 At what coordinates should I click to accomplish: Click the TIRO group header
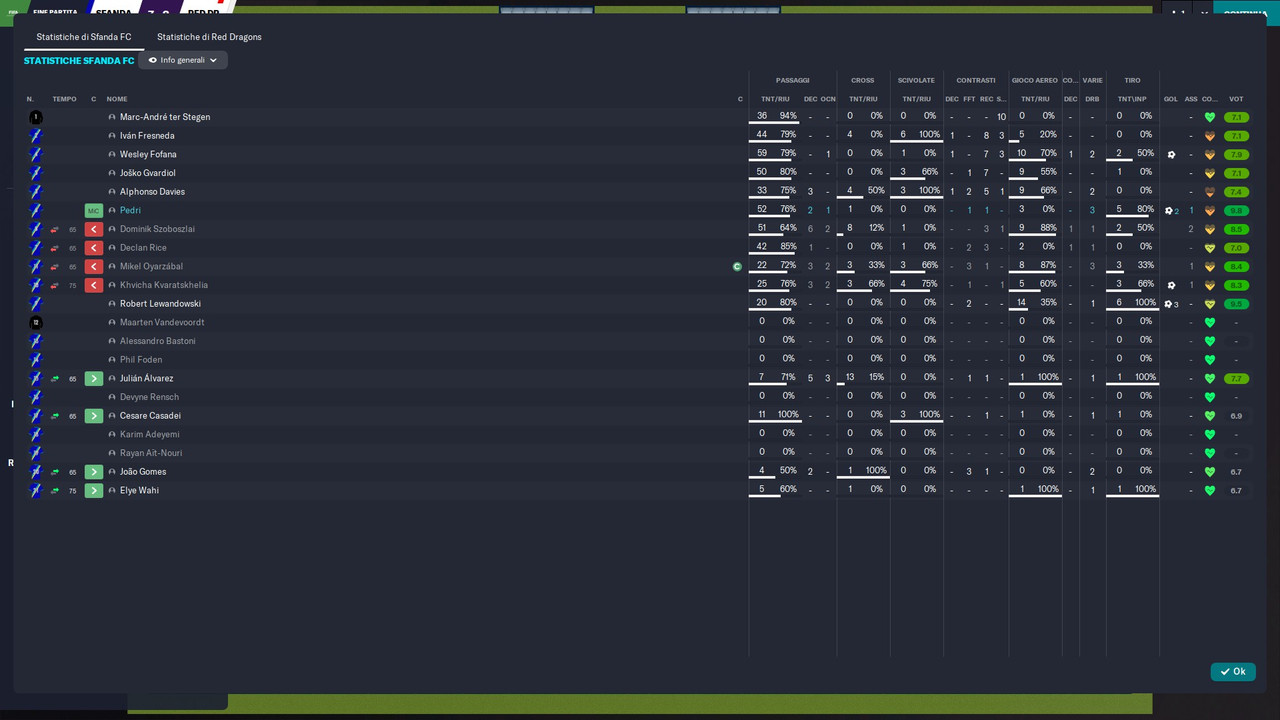1132,80
